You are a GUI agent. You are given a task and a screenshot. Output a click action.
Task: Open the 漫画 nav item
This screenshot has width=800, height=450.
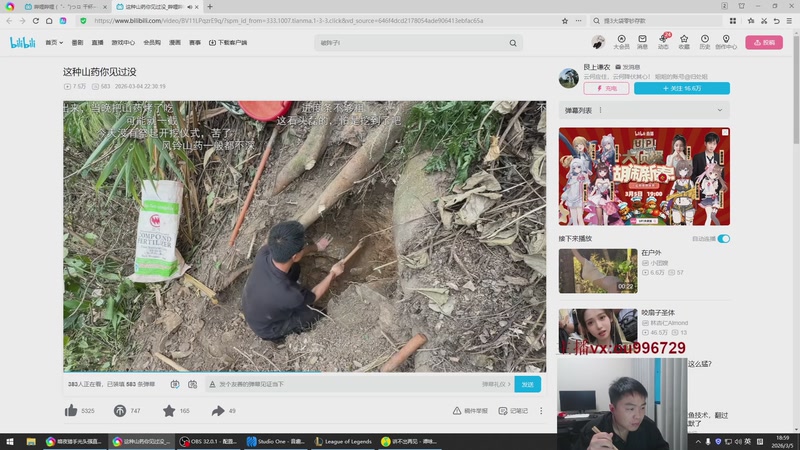(x=175, y=43)
